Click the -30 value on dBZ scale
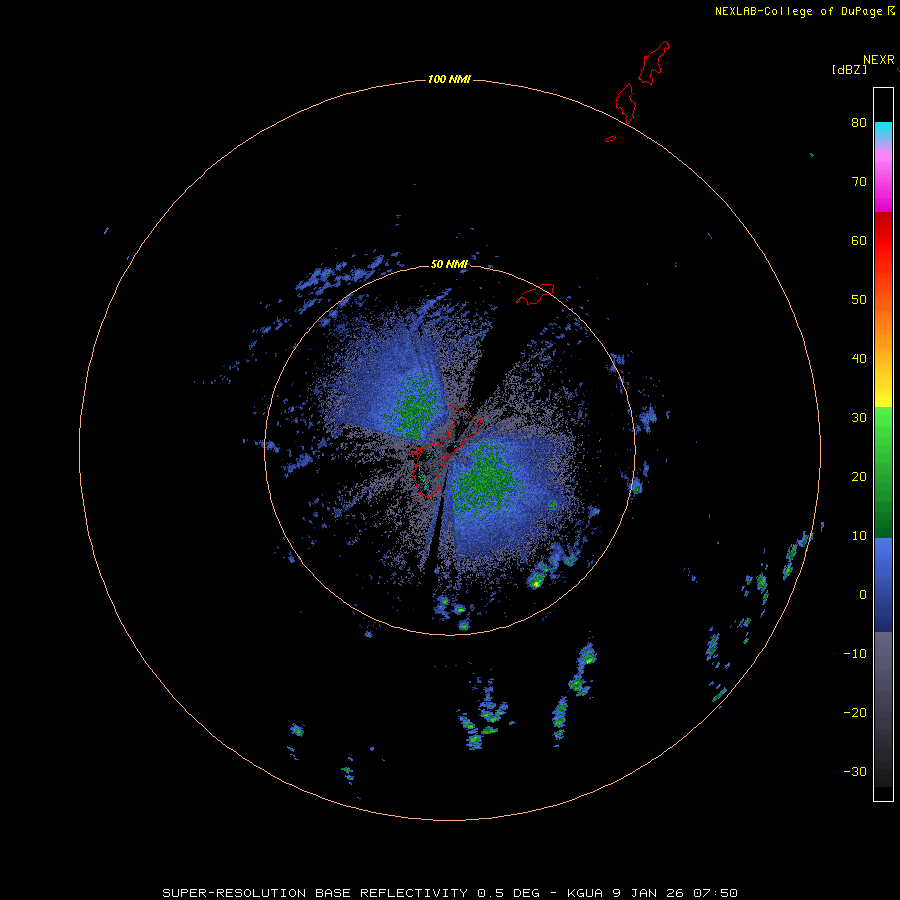 pyautogui.click(x=855, y=771)
